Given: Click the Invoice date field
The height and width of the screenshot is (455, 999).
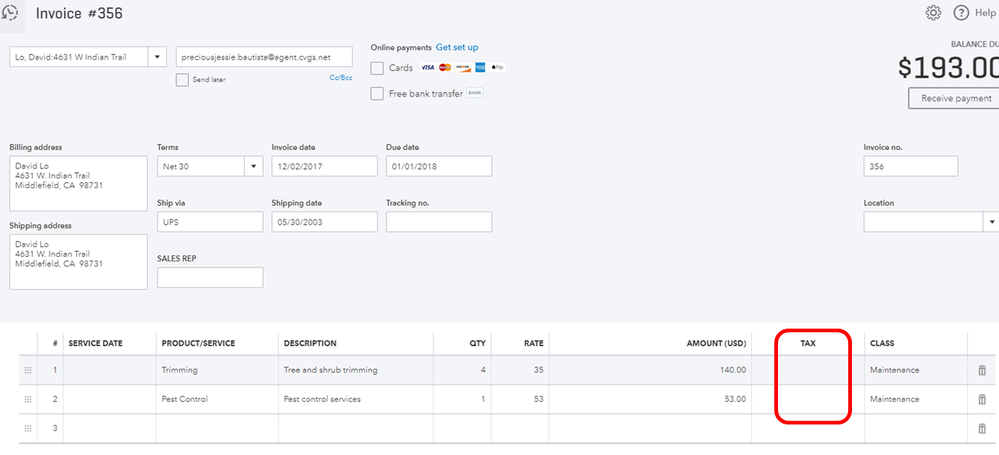Looking at the screenshot, I should [x=323, y=166].
